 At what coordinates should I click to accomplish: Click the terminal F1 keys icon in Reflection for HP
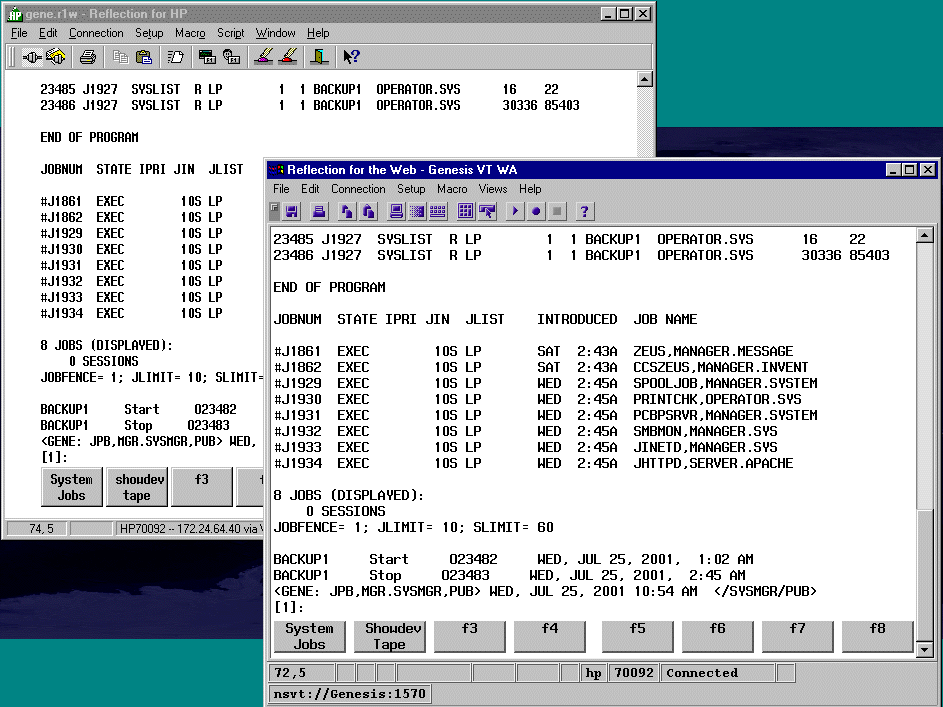tap(207, 57)
